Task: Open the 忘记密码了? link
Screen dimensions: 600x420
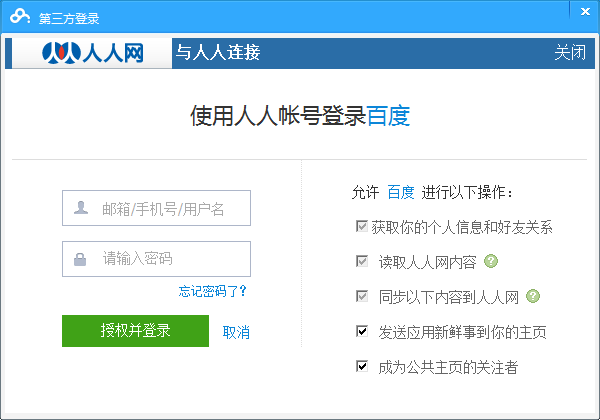Action: click(213, 291)
